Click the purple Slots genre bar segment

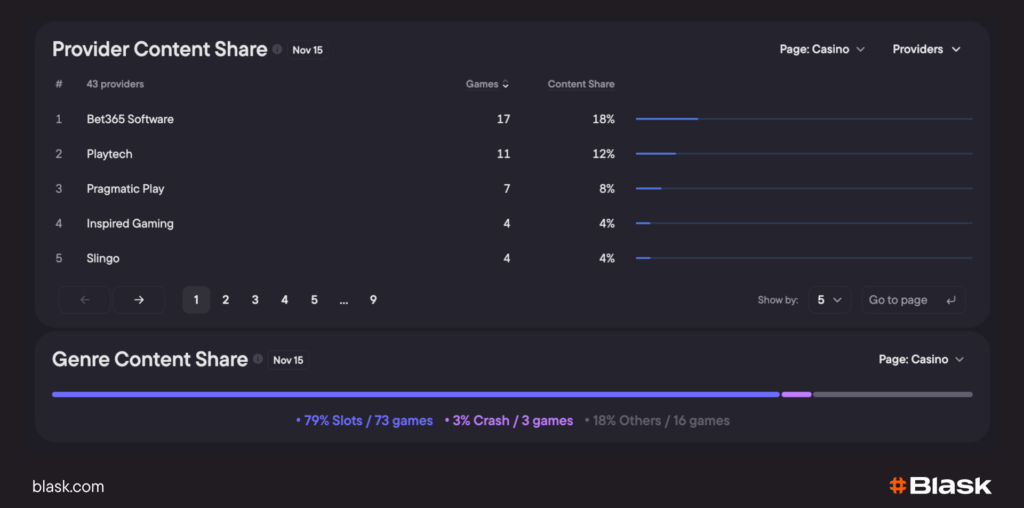415,394
